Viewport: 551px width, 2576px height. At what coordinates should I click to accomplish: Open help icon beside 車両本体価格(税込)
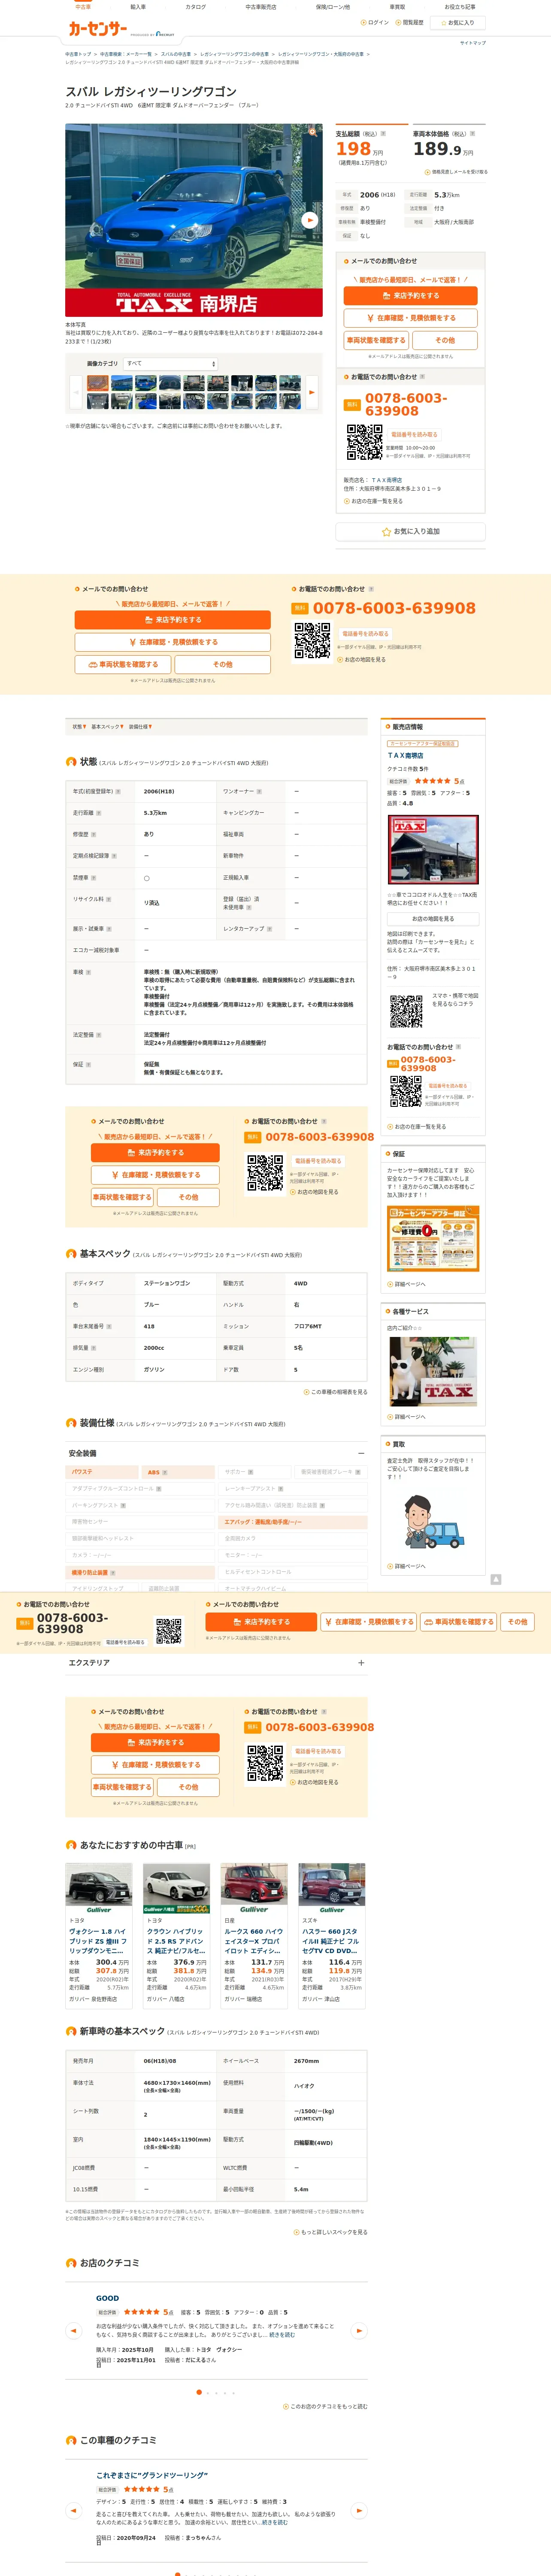click(x=472, y=133)
